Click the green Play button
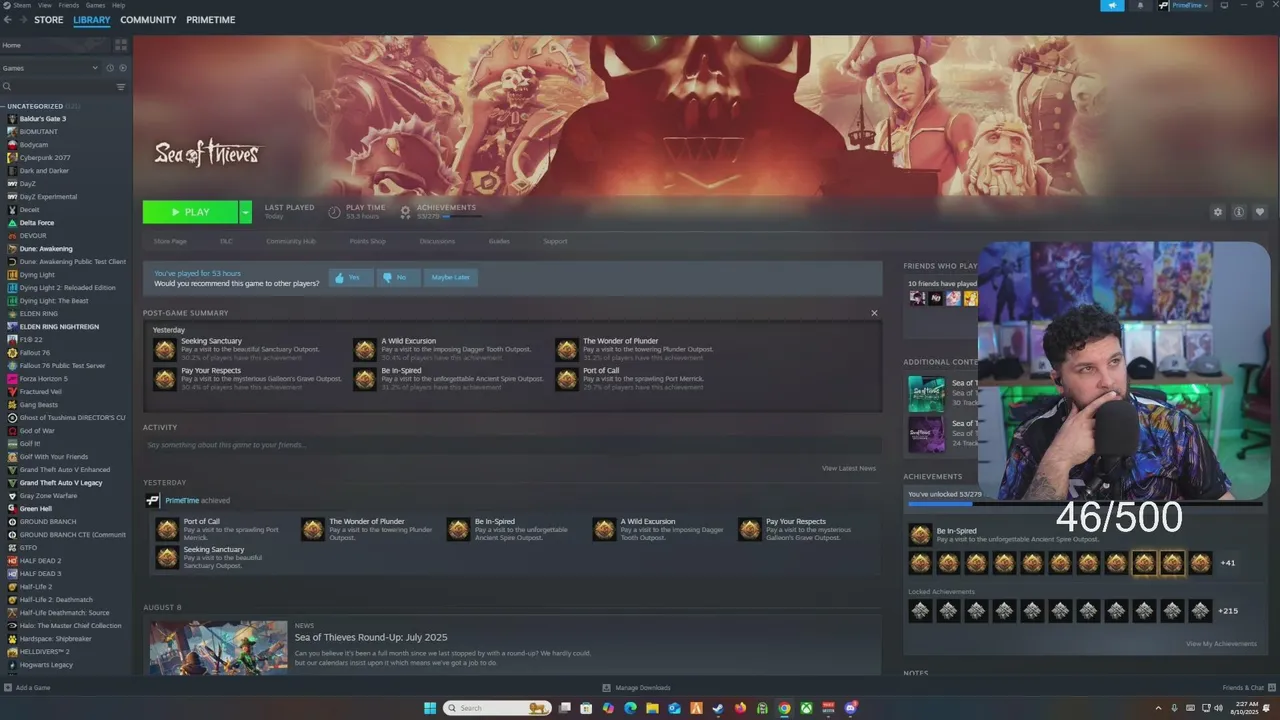This screenshot has height=720, width=1280. [x=190, y=212]
